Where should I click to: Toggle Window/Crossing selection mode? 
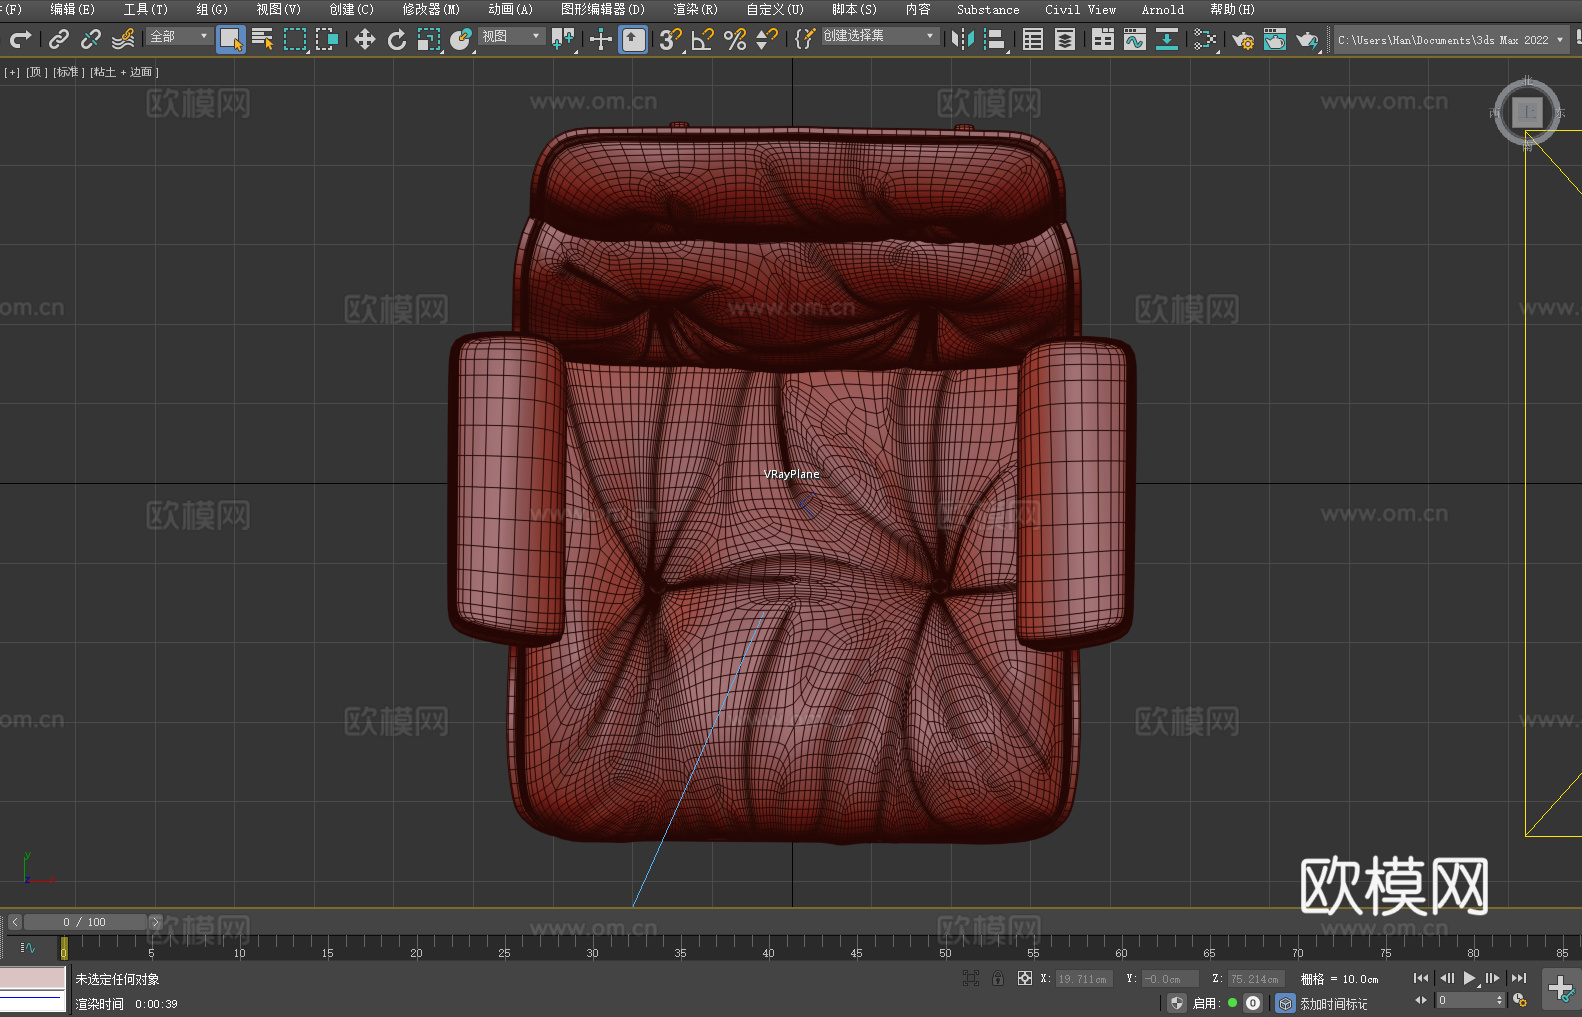327,39
